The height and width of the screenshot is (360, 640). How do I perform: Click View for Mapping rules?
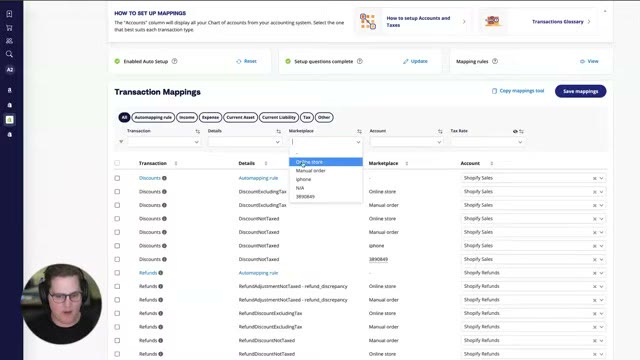589,61
